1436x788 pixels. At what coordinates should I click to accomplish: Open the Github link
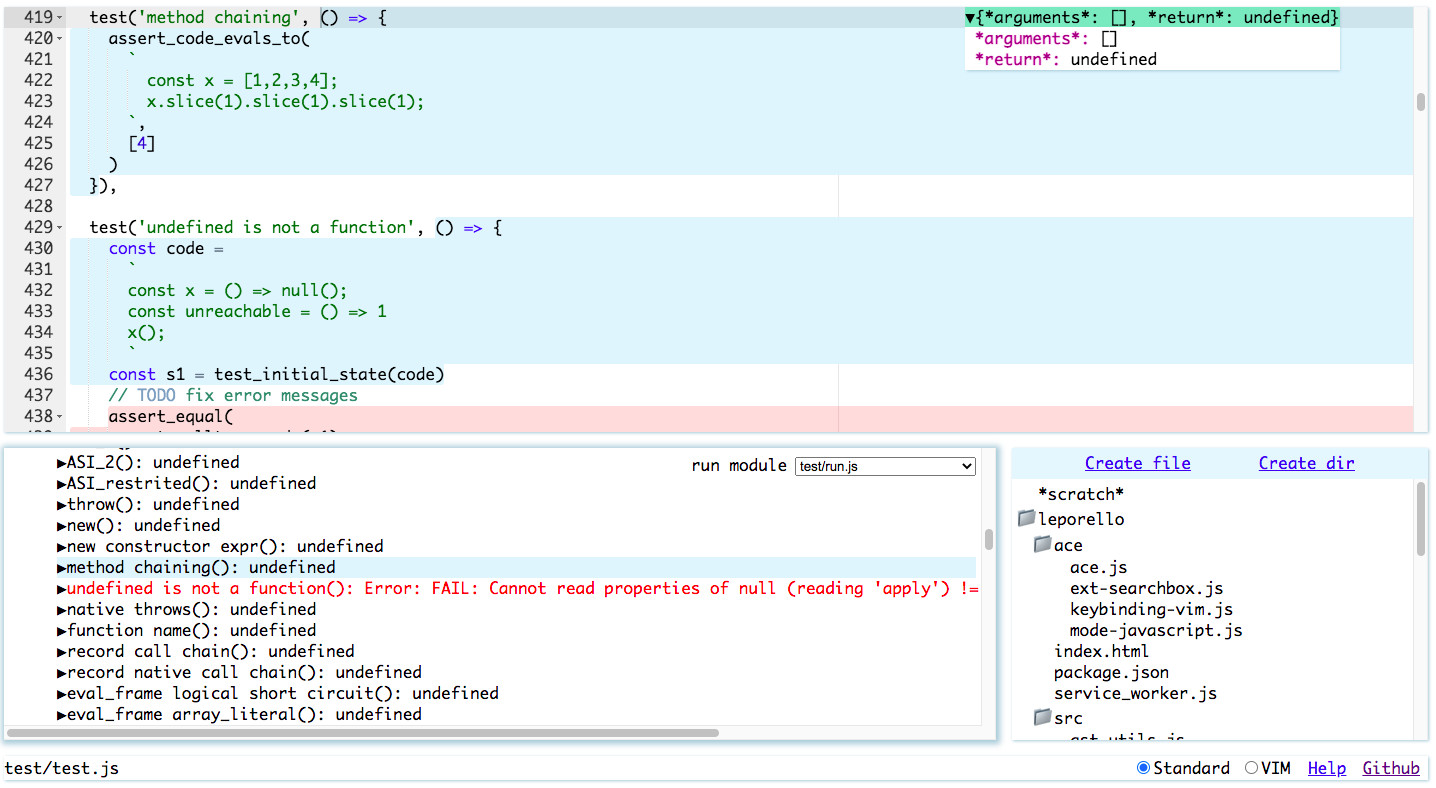tap(1390, 768)
